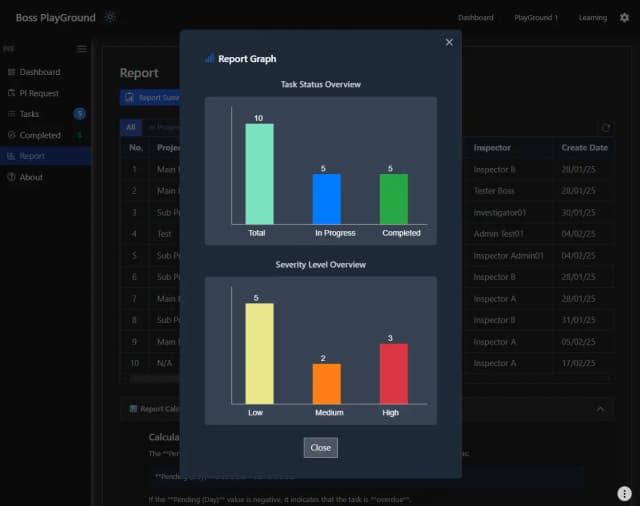
Task: Open the PlayGround 1 header link
Action: 536,18
